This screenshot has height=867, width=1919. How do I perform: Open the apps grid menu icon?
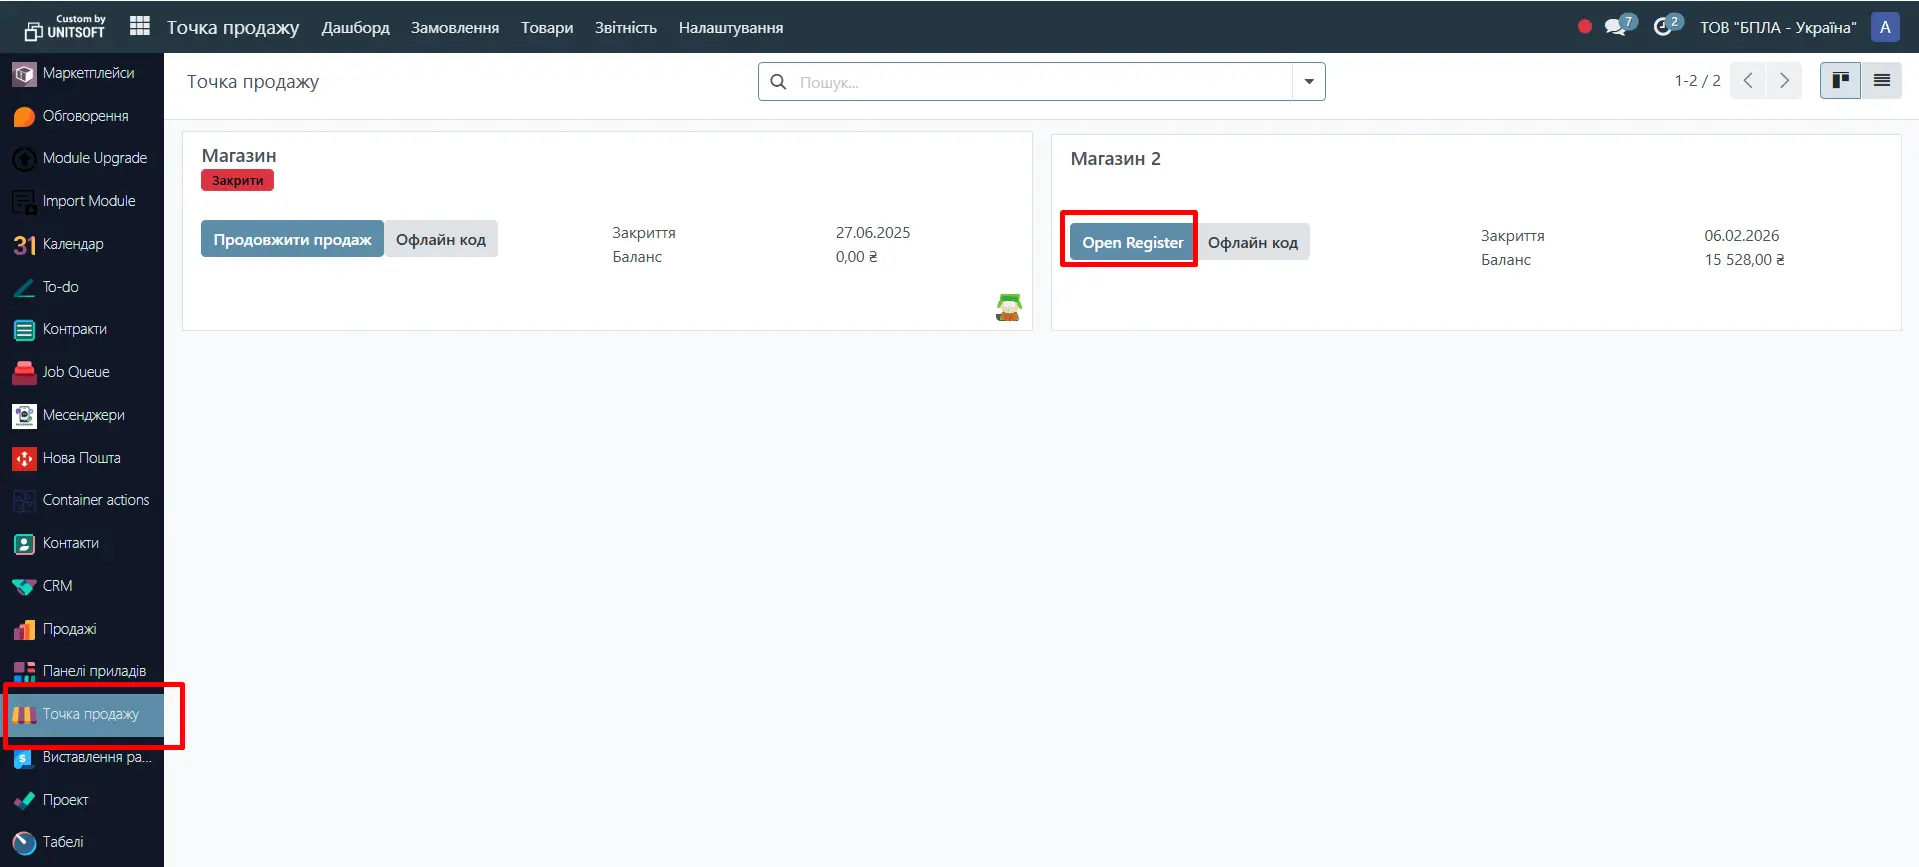[140, 26]
